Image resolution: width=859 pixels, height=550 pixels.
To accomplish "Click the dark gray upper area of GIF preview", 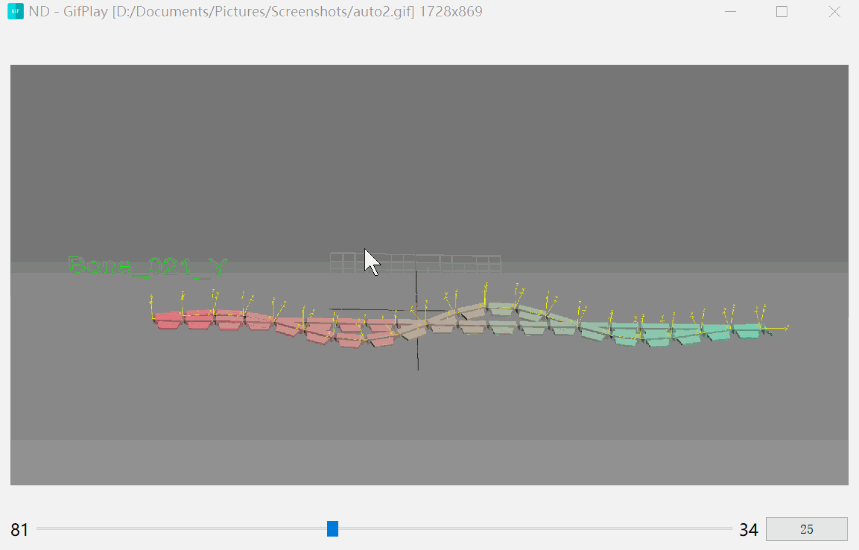I will [430, 150].
